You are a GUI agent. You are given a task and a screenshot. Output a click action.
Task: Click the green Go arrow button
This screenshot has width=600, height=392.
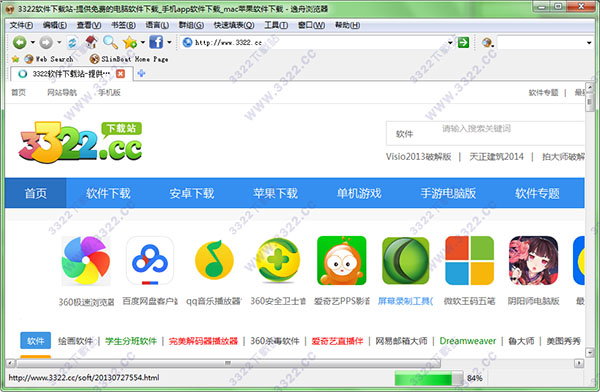[x=463, y=42]
